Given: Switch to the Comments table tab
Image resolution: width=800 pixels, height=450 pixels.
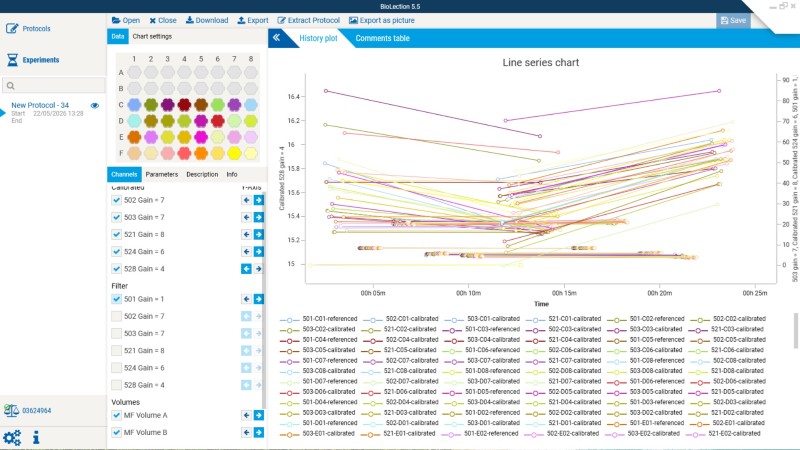Looking at the screenshot, I should 382,38.
